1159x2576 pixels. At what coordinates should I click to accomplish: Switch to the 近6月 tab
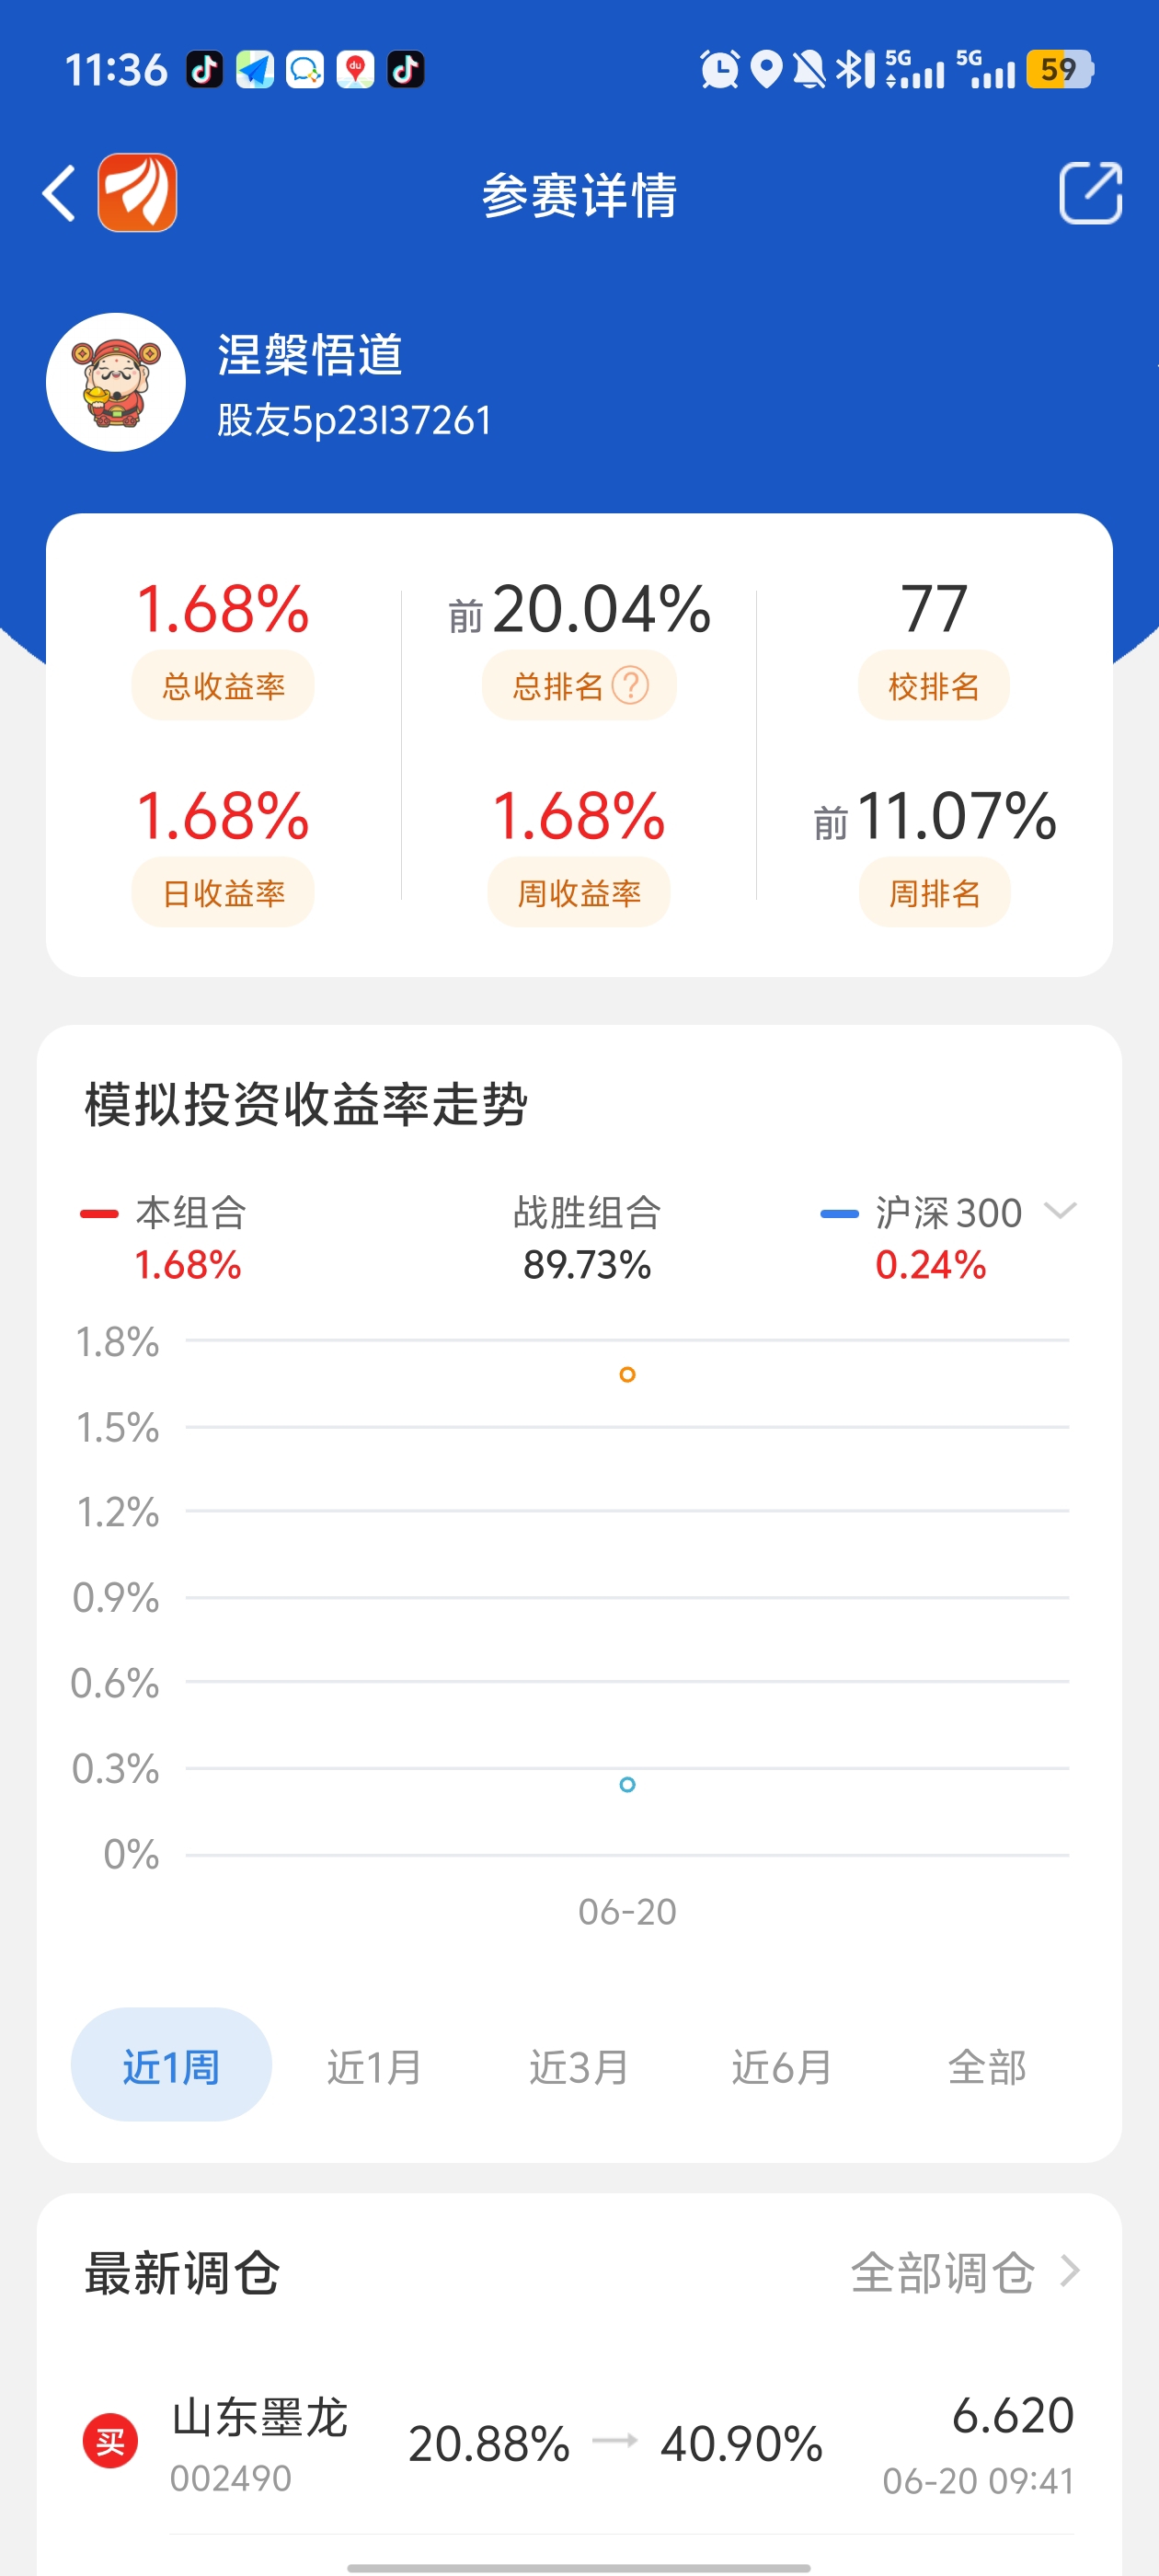[782, 2065]
